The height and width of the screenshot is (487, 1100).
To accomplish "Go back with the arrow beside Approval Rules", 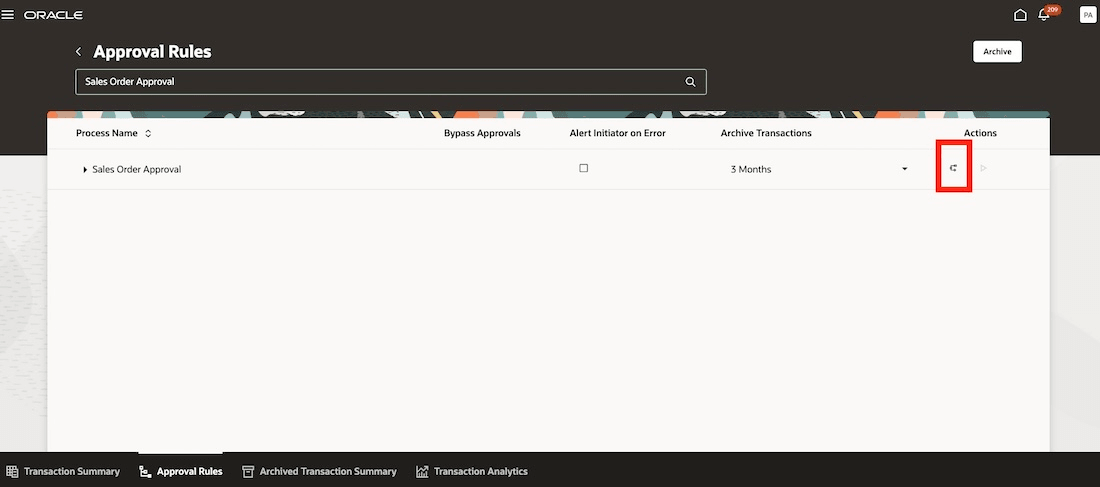I will (x=79, y=51).
